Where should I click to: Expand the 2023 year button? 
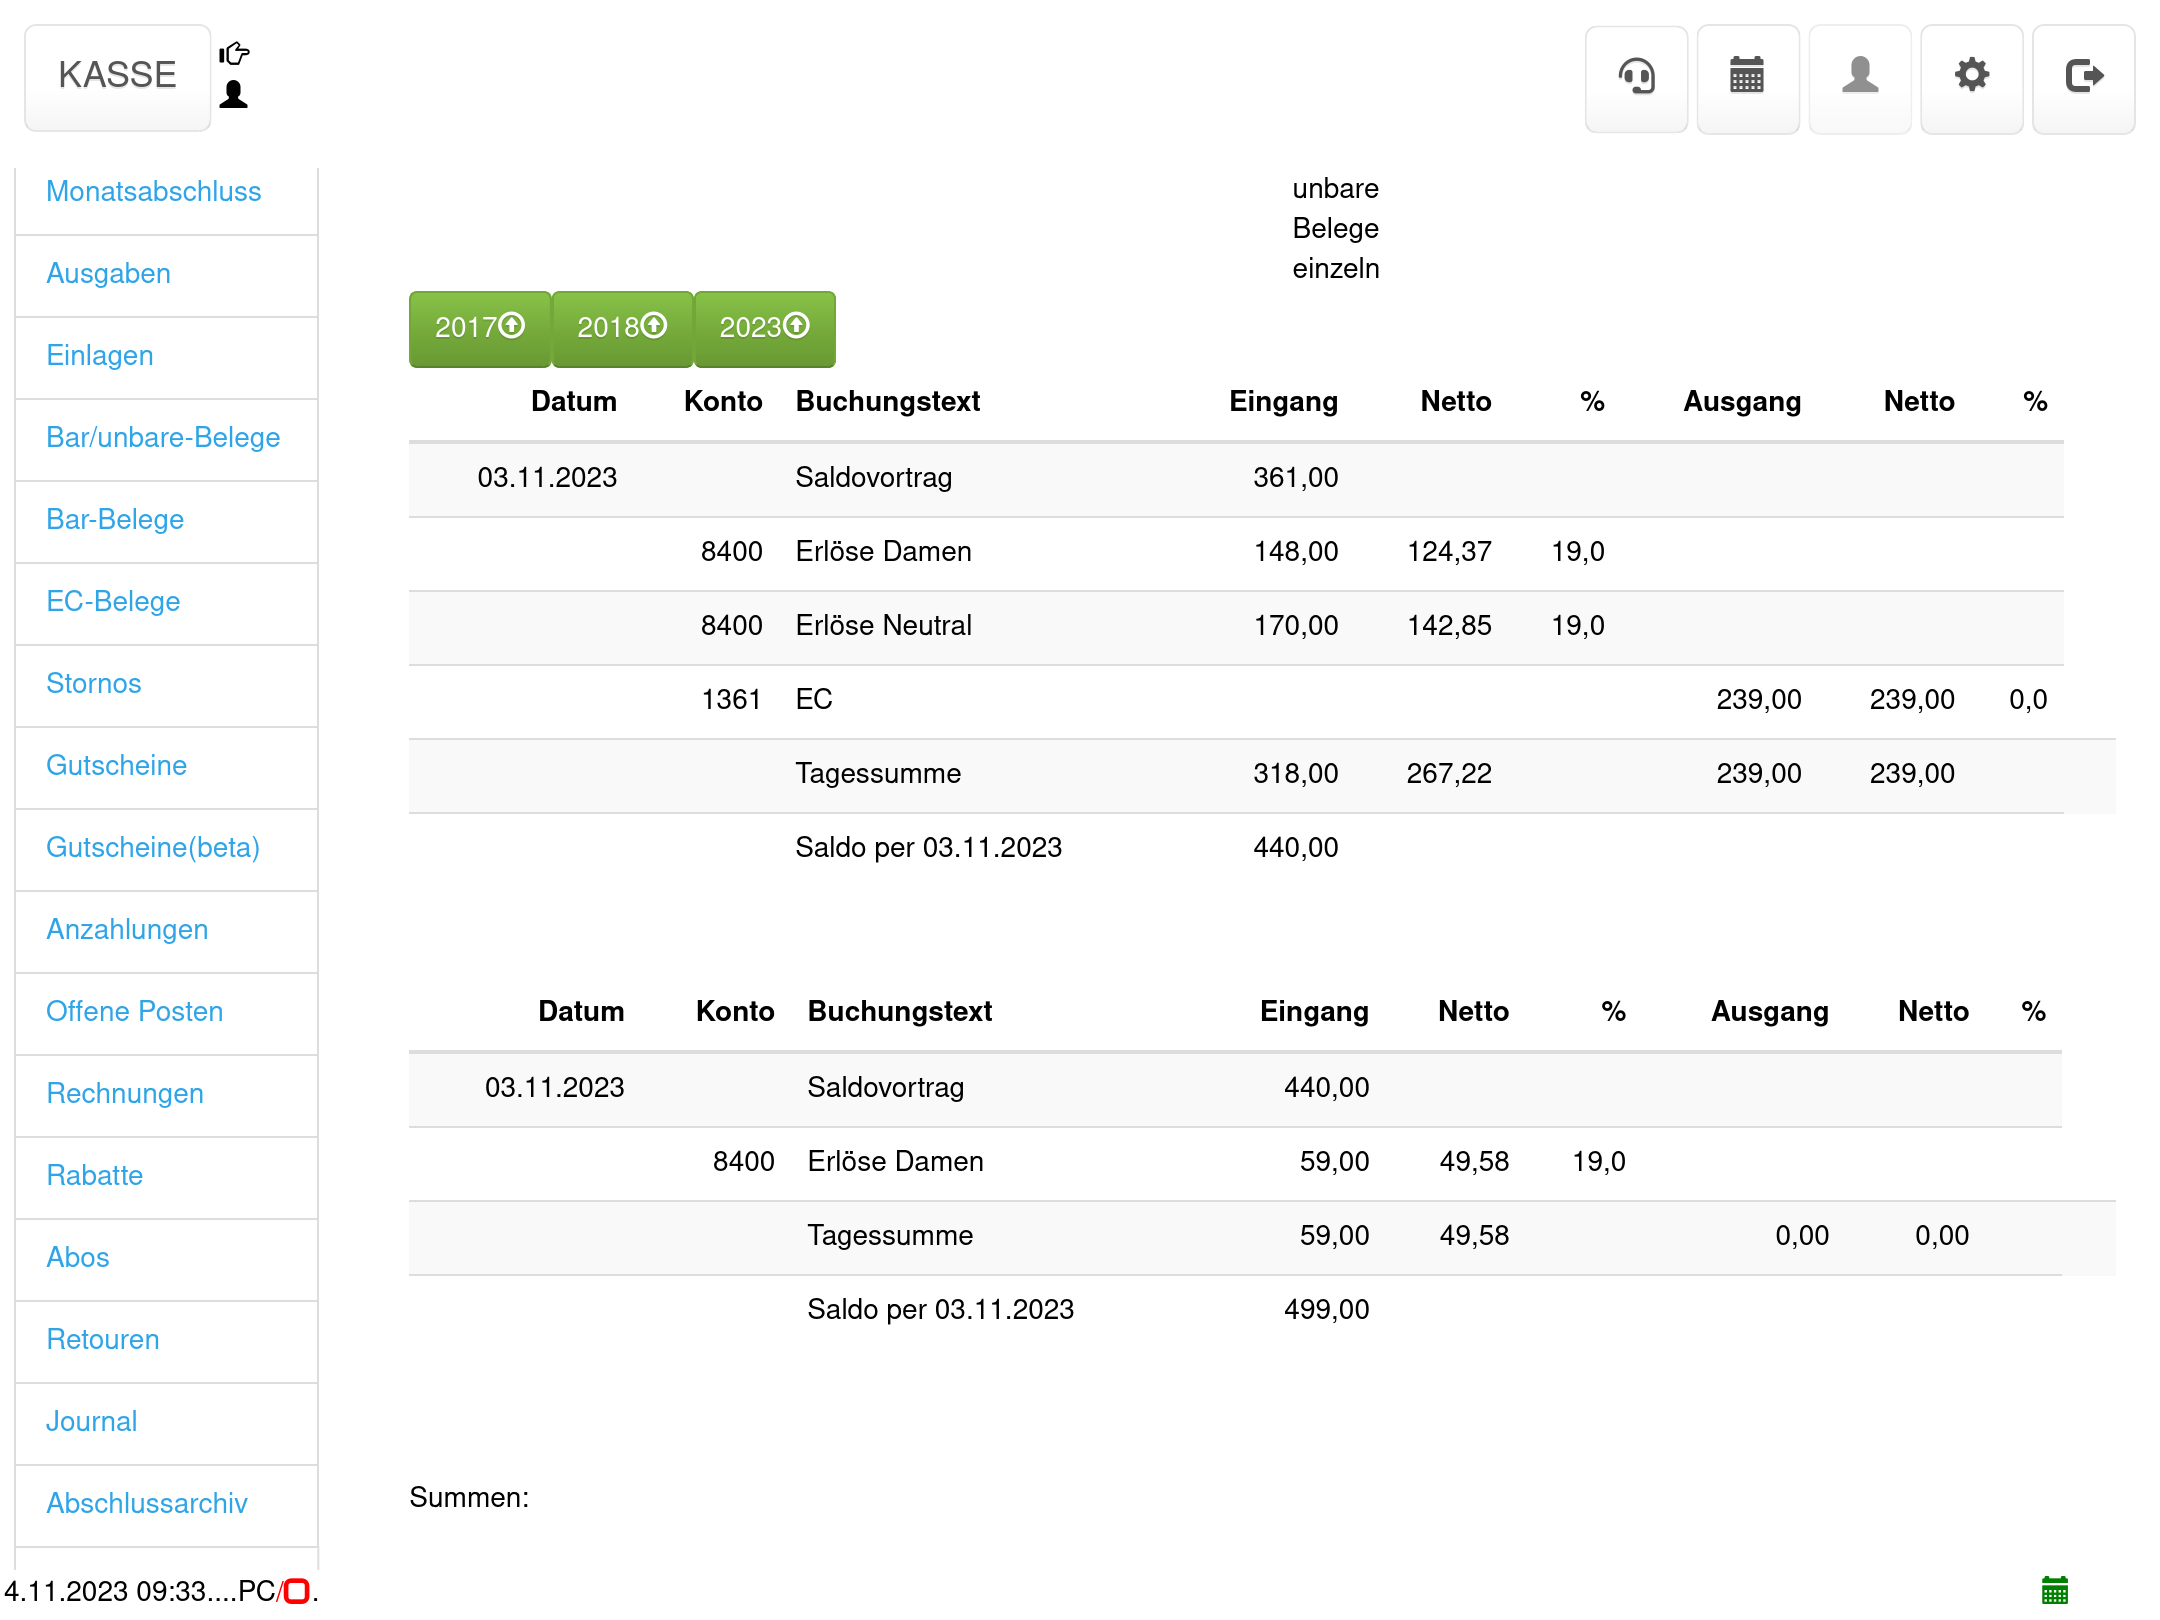coord(765,328)
